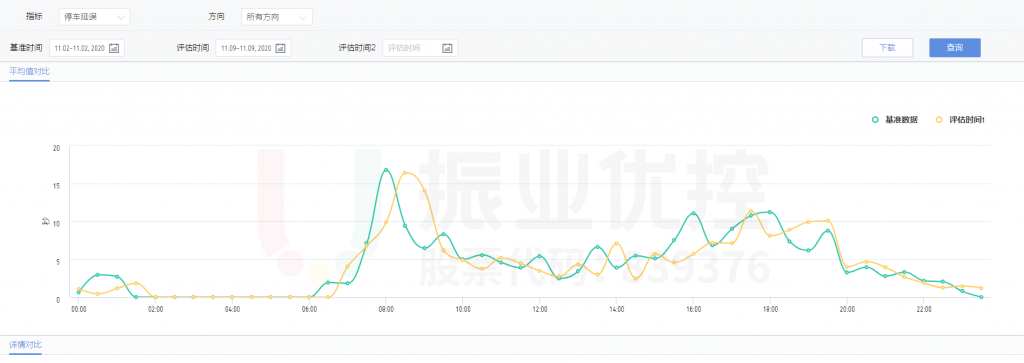
Task: Click green legend circle for 基准数据
Action: point(875,119)
